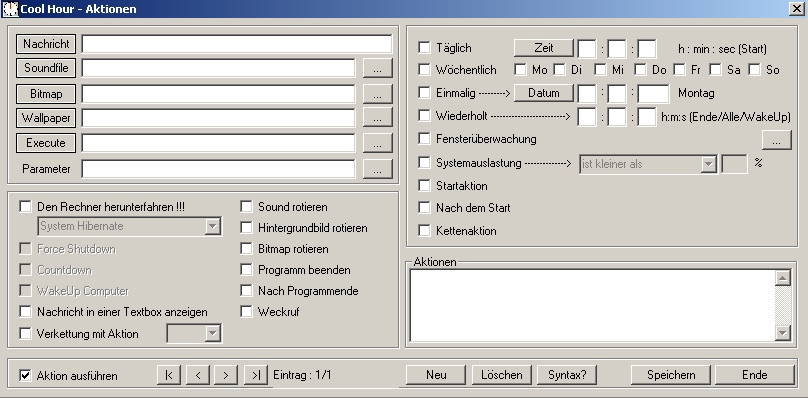Viewport: 808px width, 398px height.
Task: Go to next entry with > button
Action: coord(226,375)
